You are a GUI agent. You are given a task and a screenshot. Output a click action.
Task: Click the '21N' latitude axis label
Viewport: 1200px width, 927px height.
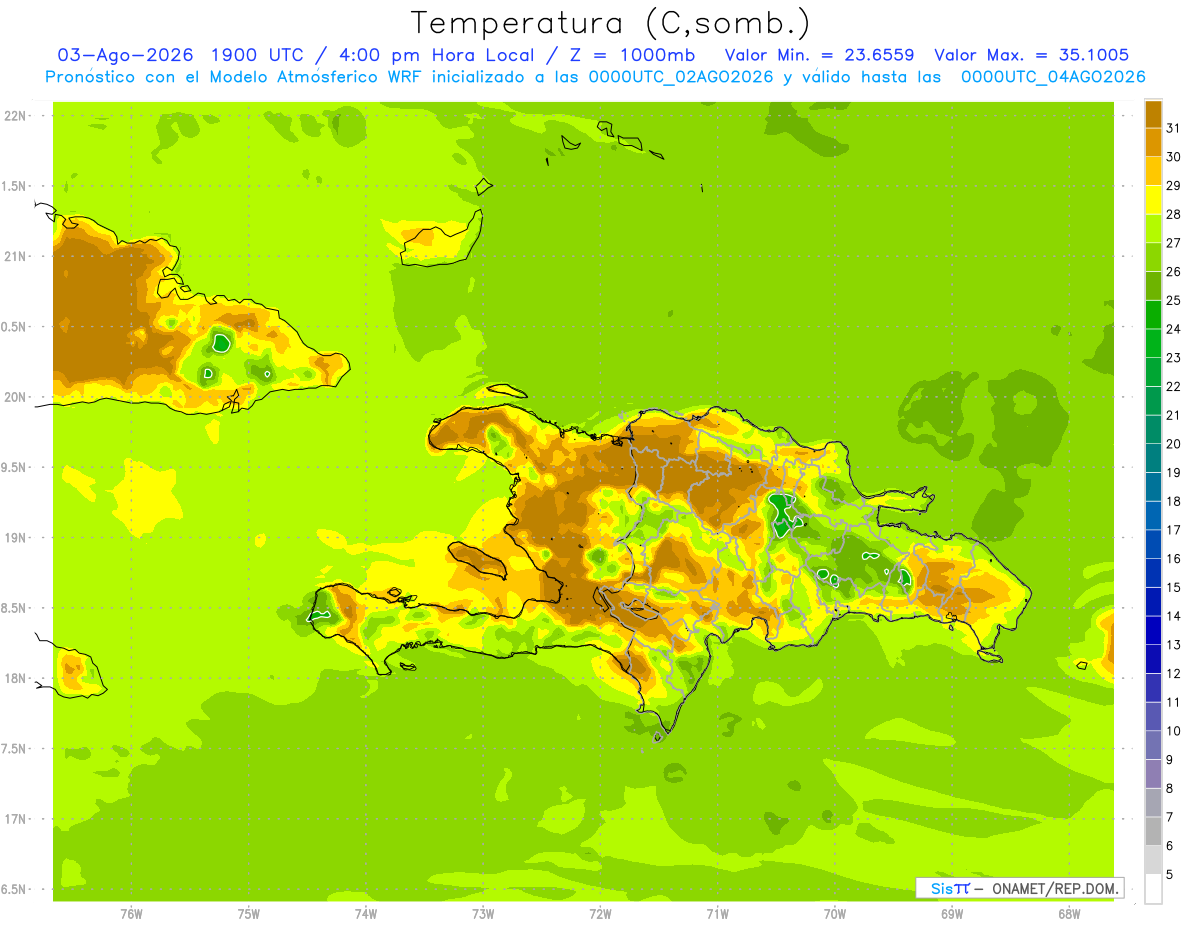click(x=15, y=256)
